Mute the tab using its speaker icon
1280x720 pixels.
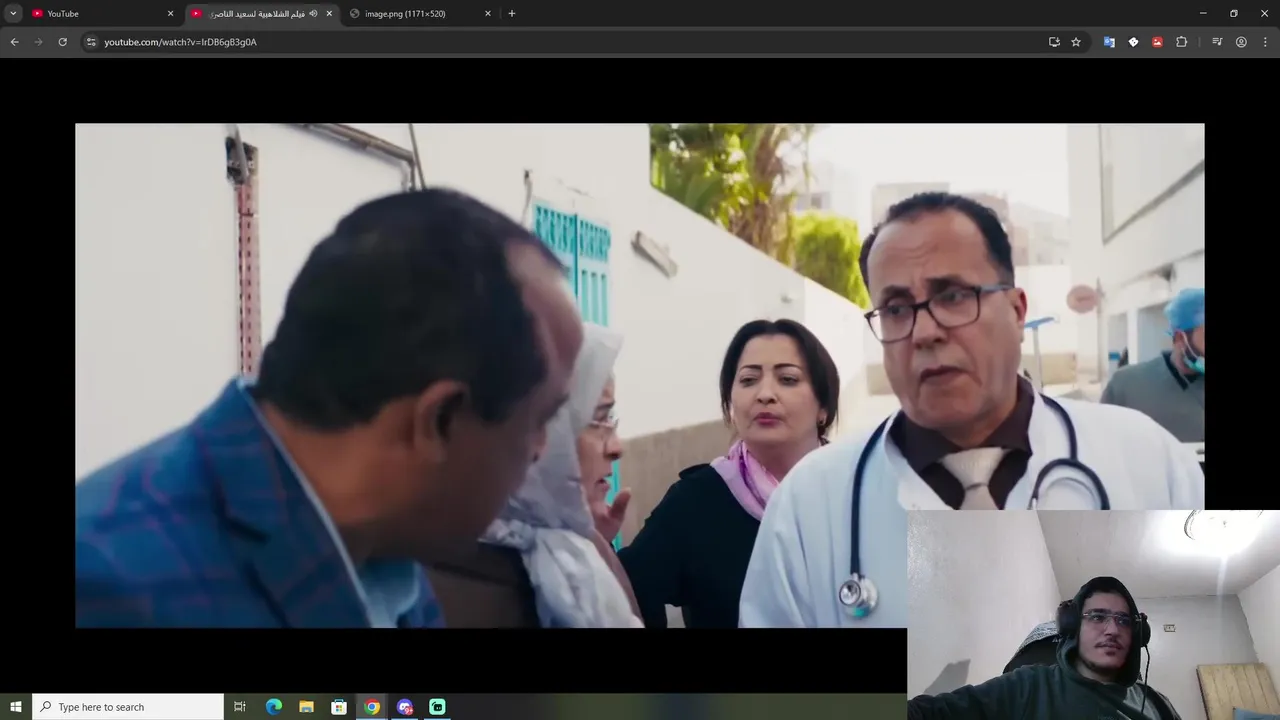pyautogui.click(x=313, y=14)
